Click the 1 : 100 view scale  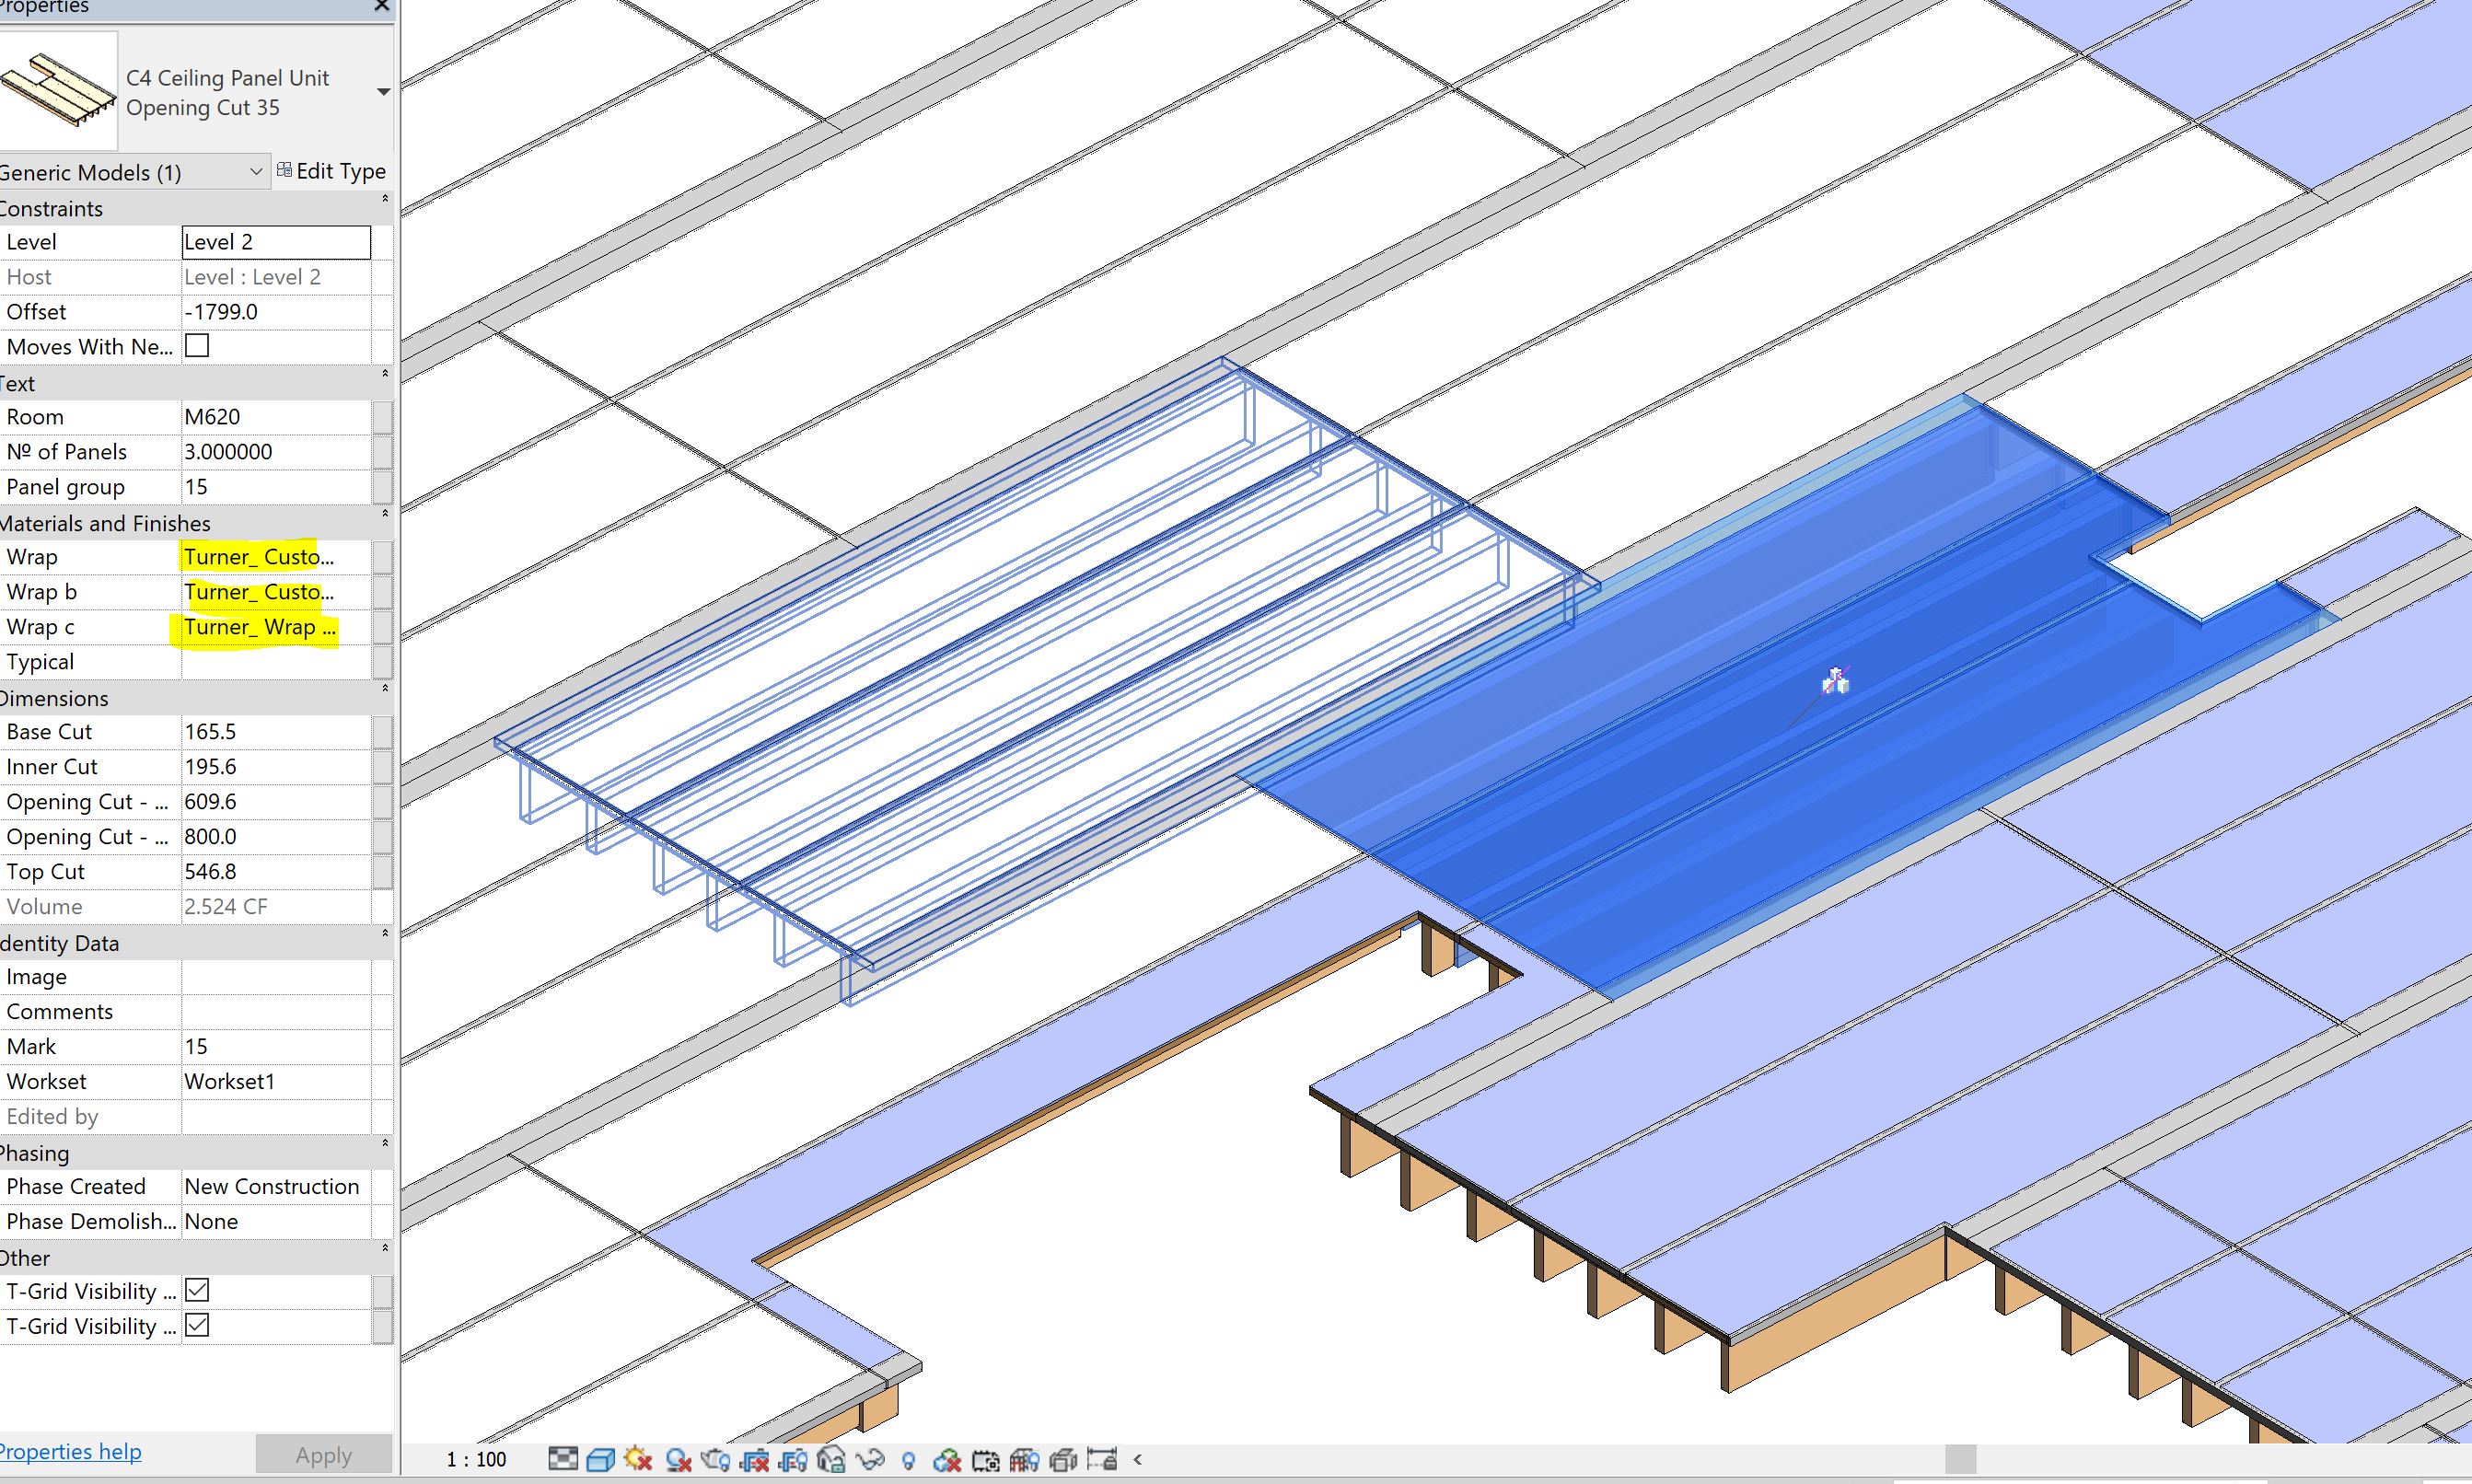tap(476, 1459)
